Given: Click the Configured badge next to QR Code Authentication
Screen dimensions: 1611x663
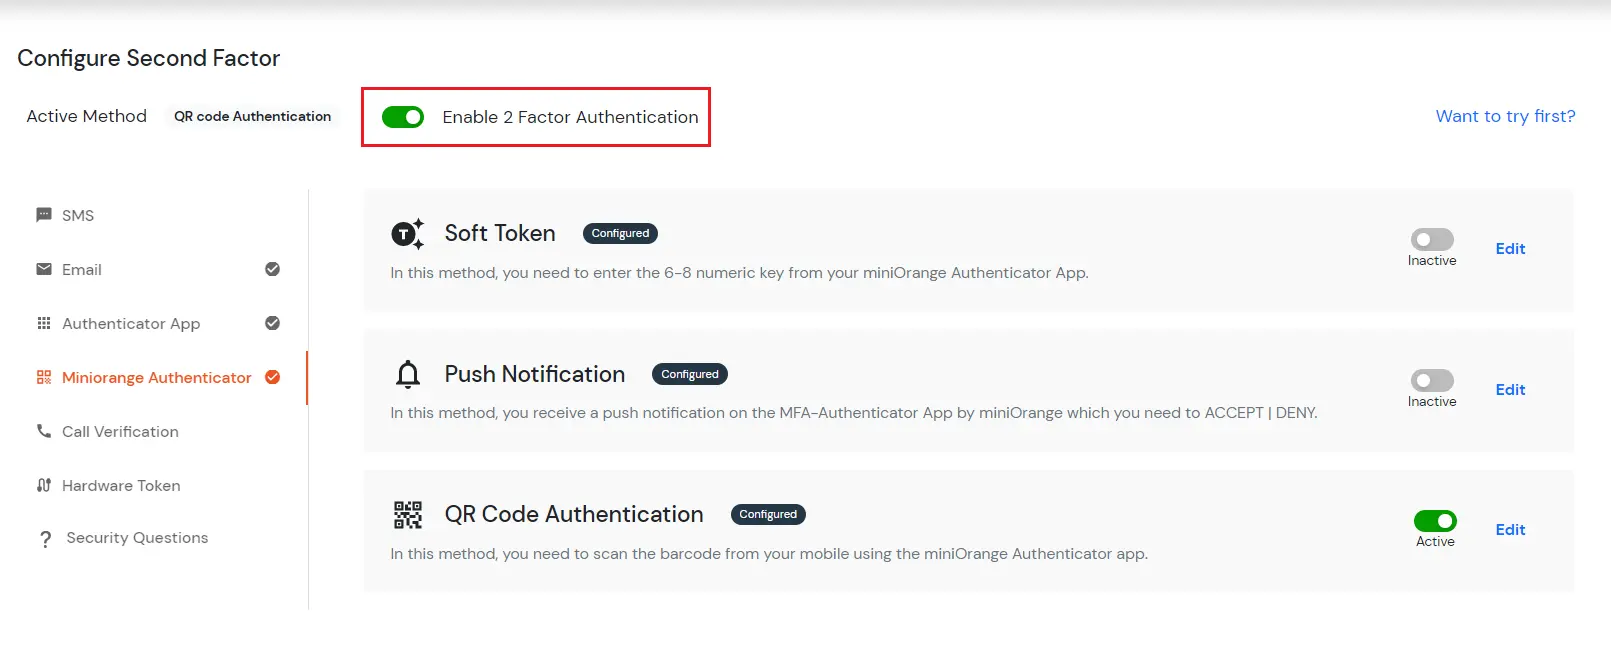Looking at the screenshot, I should tap(768, 514).
